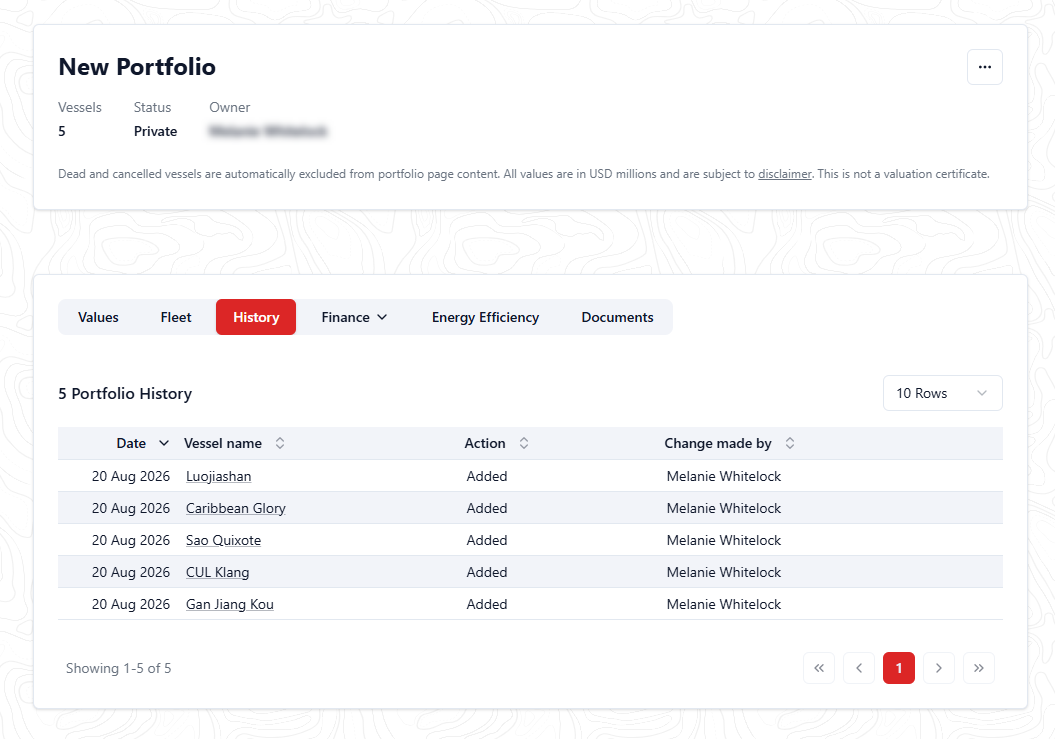Open the Documents tab
The image size is (1055, 739).
(x=617, y=317)
